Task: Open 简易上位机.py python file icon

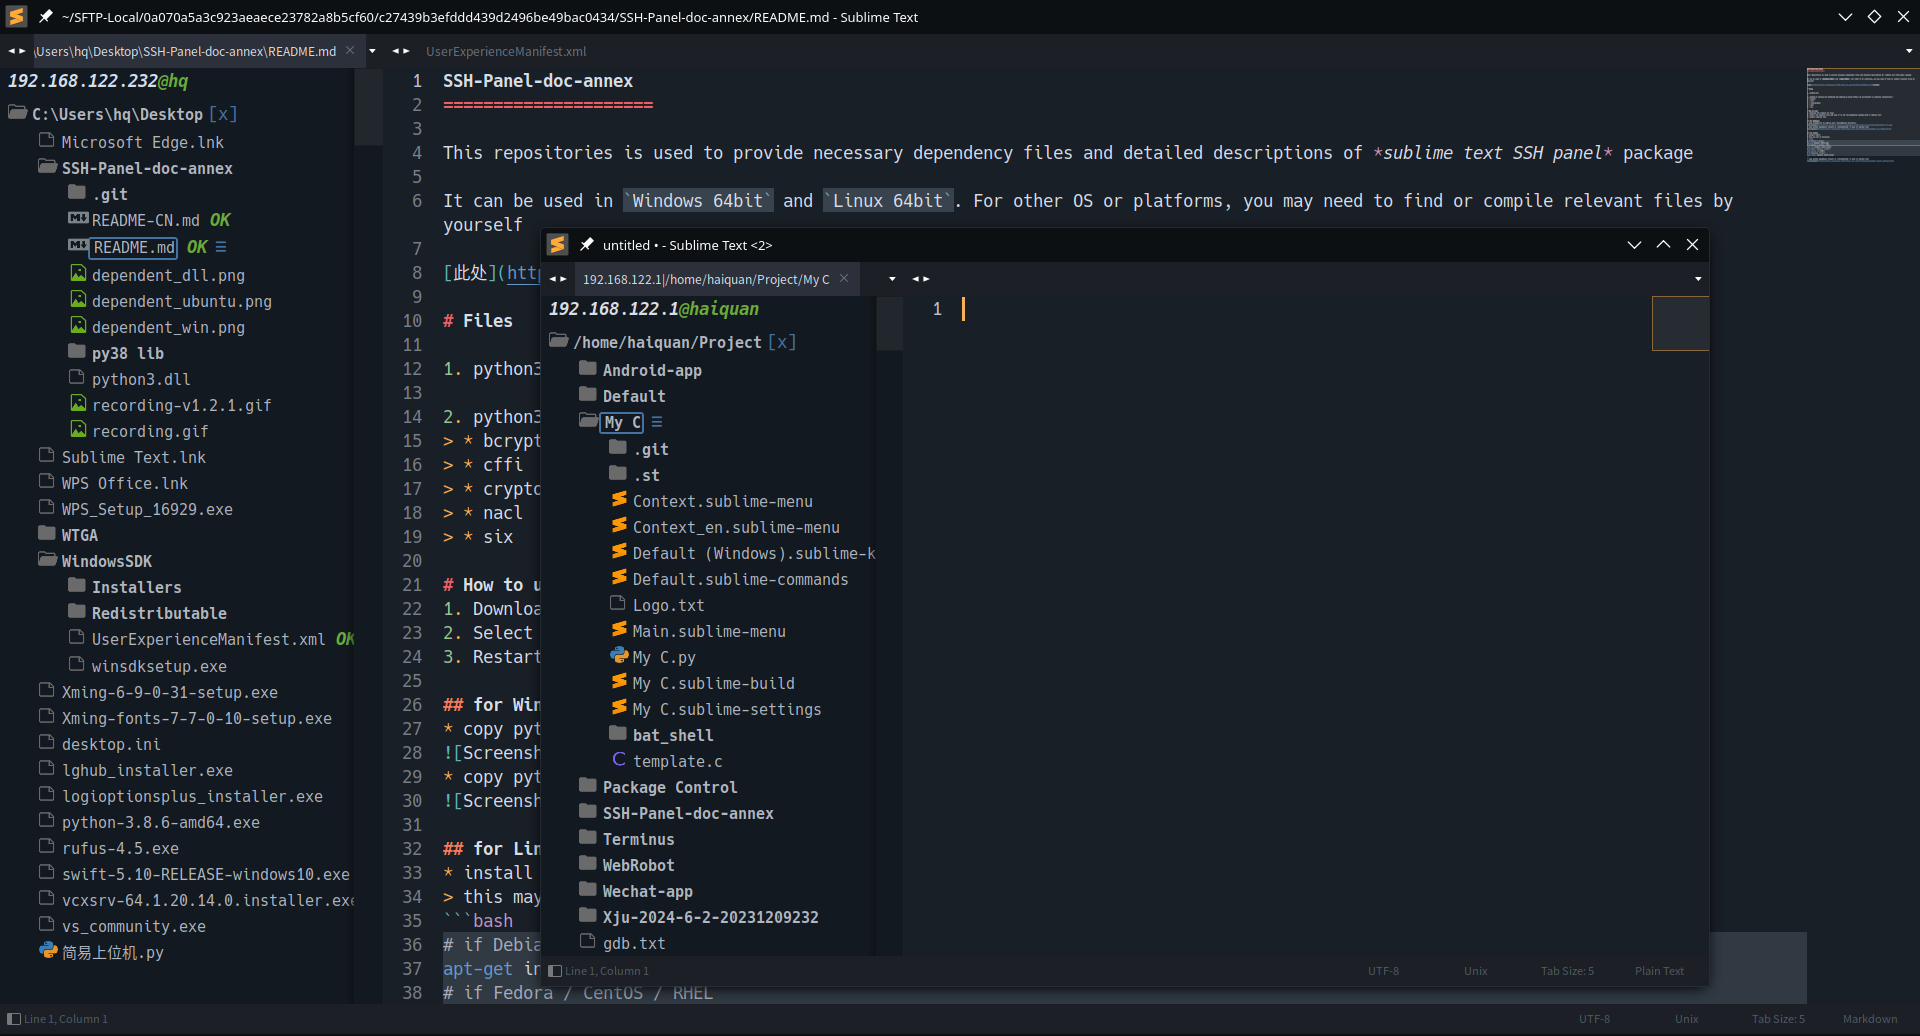Action: (48, 950)
